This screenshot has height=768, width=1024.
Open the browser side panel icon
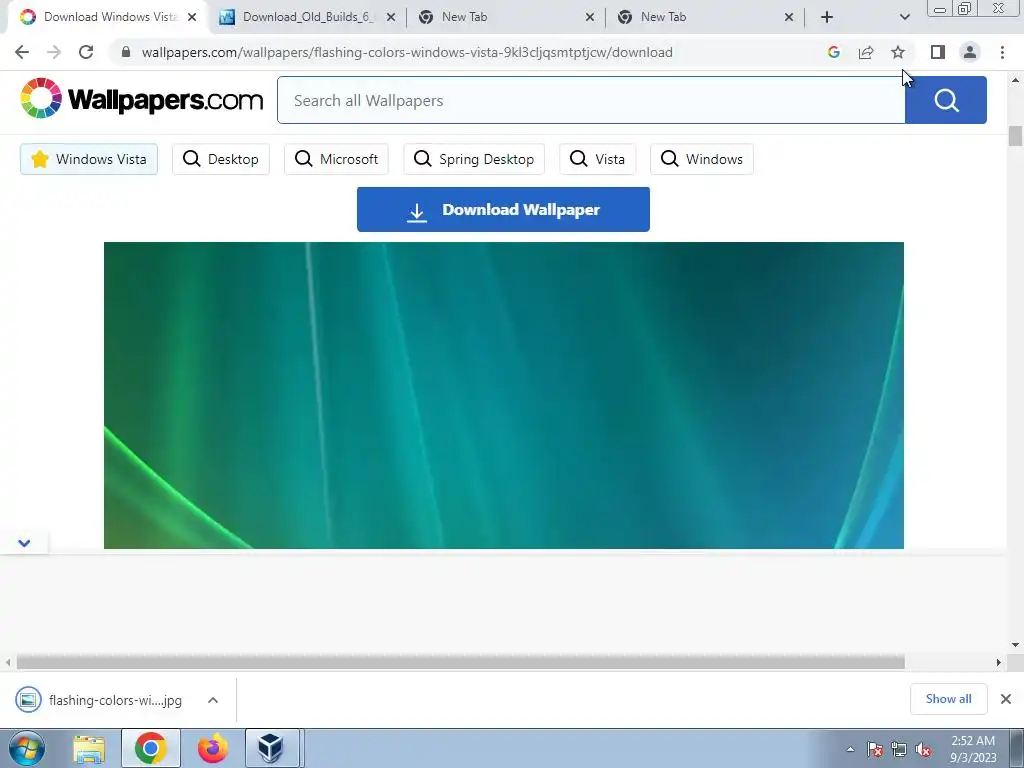(x=938, y=52)
